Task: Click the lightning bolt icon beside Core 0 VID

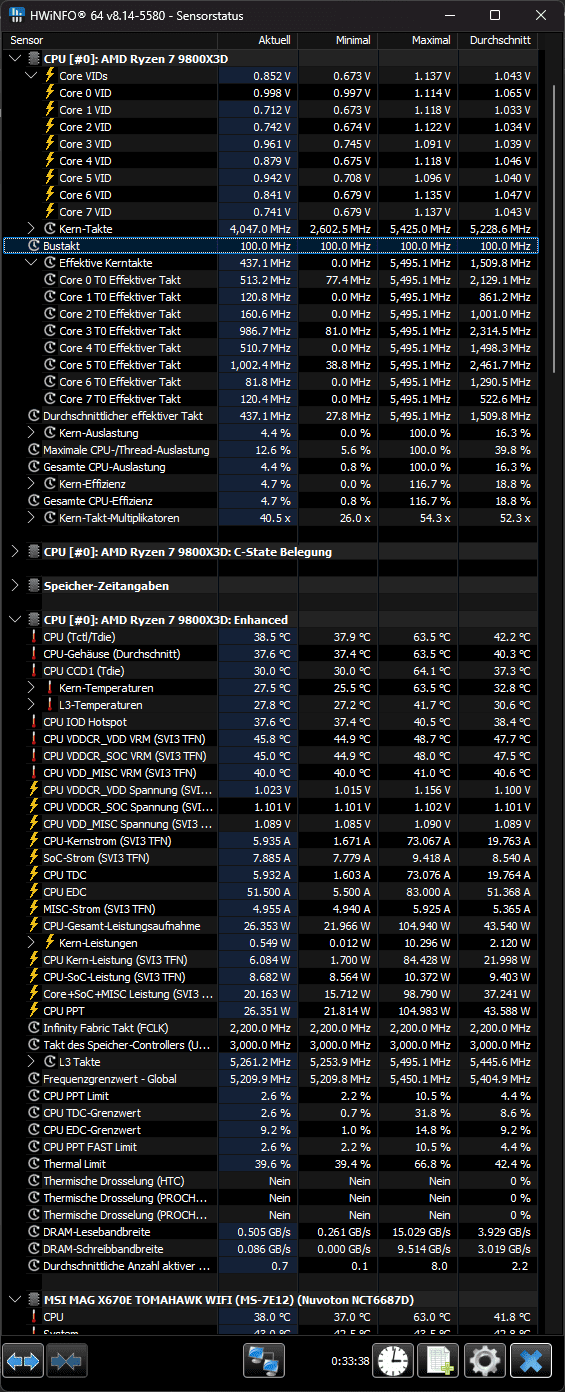Action: 50,93
